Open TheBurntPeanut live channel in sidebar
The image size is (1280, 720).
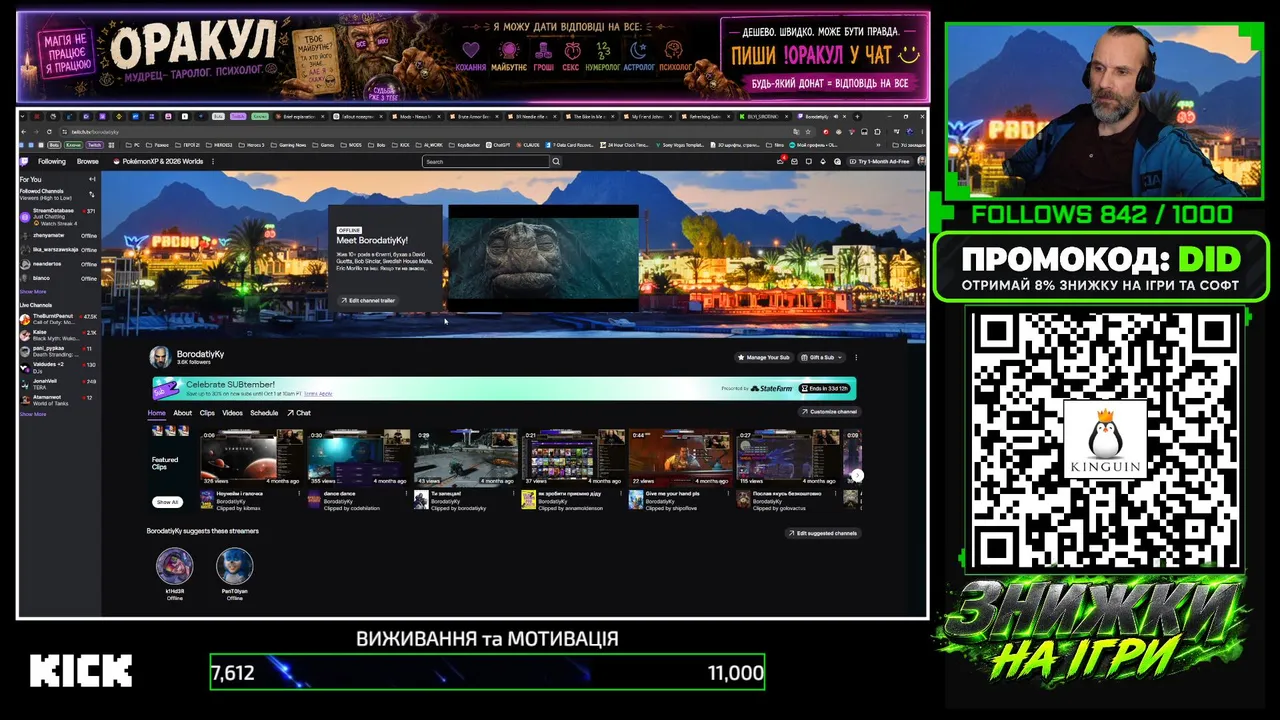[x=58, y=319]
